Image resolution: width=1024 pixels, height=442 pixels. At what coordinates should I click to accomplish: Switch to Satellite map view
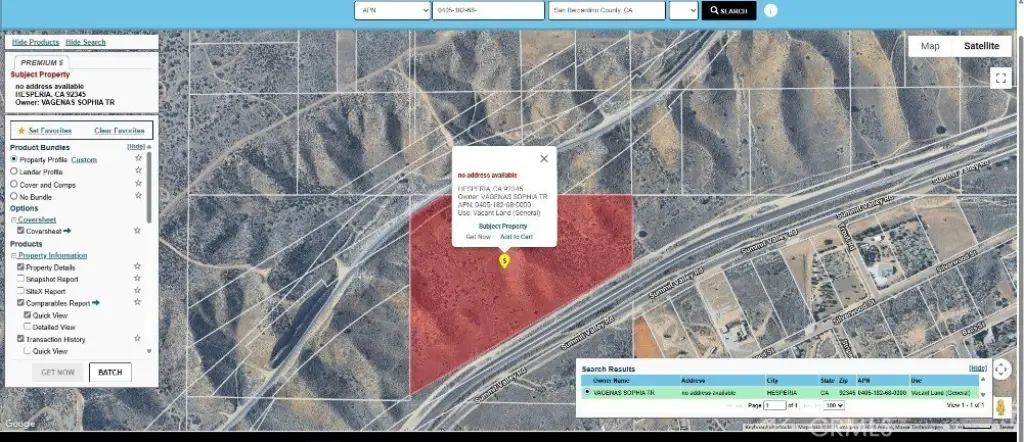tap(981, 46)
